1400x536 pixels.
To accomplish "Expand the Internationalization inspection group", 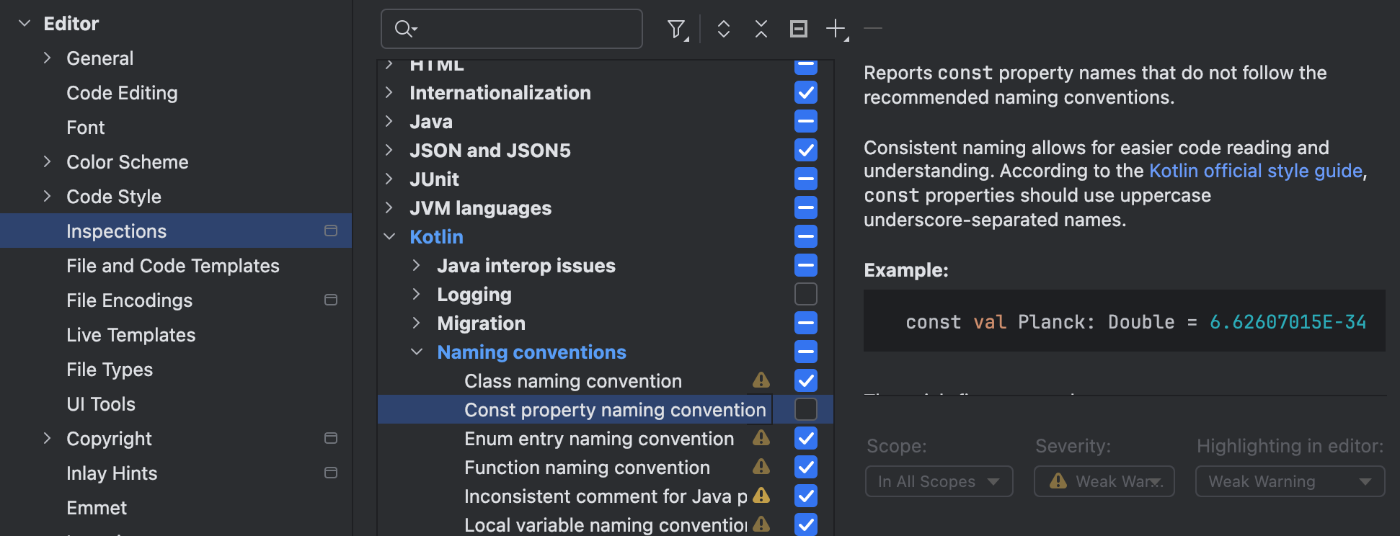I will point(390,92).
